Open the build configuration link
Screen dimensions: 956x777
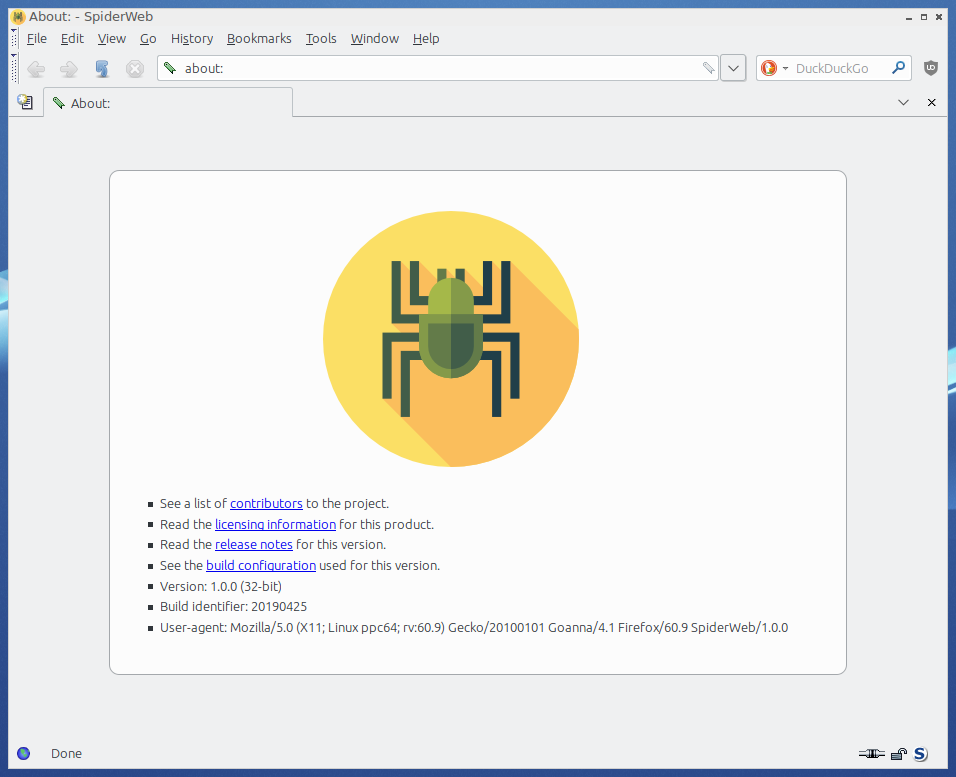261,565
